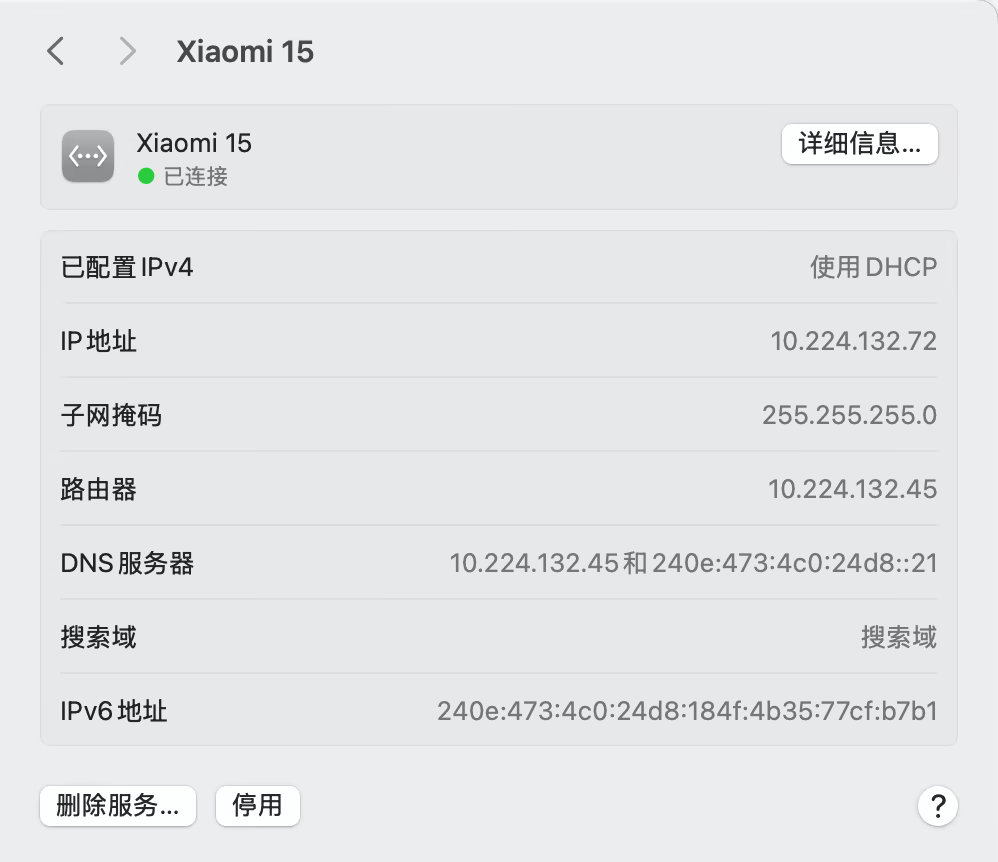This screenshot has height=862, width=998.
Task: Click the Xiaomi 15 page title
Action: pyautogui.click(x=245, y=52)
